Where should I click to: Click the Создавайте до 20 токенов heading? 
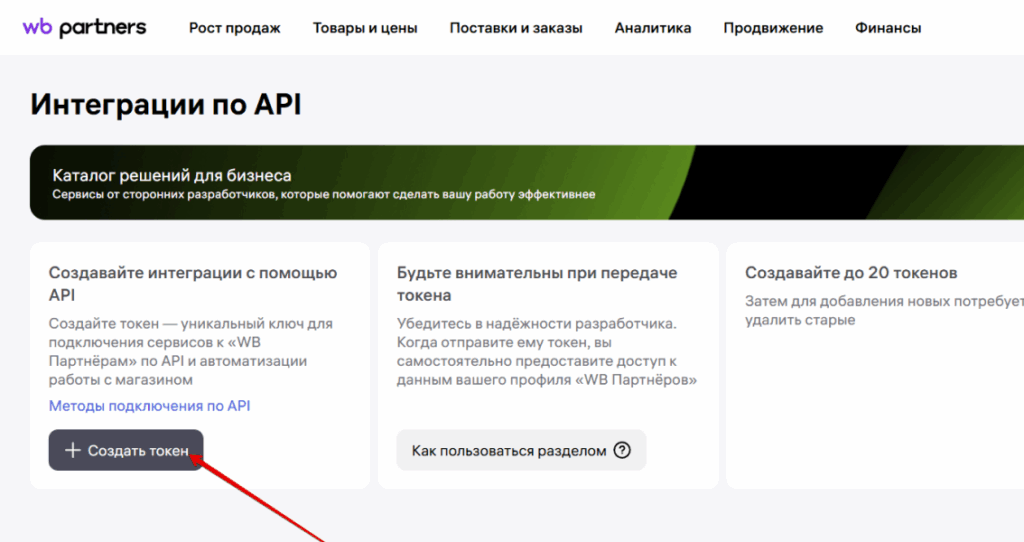851,273
